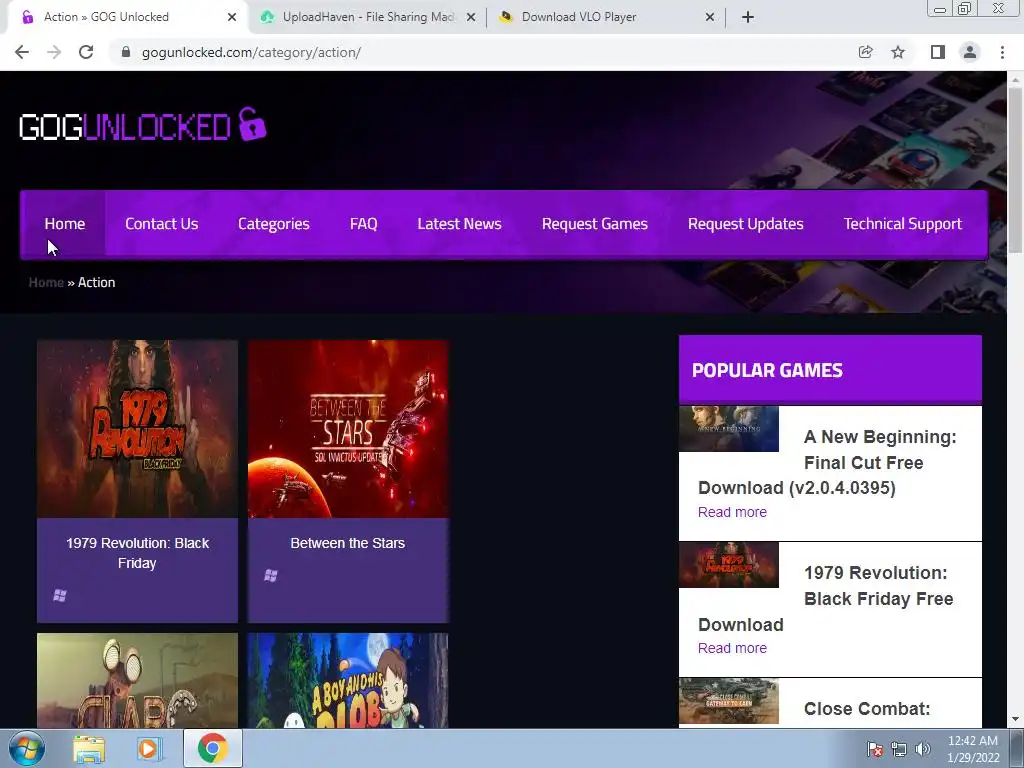1024x768 pixels.
Task: Close the Action GOG Unlocked tab
Action: coord(232,17)
